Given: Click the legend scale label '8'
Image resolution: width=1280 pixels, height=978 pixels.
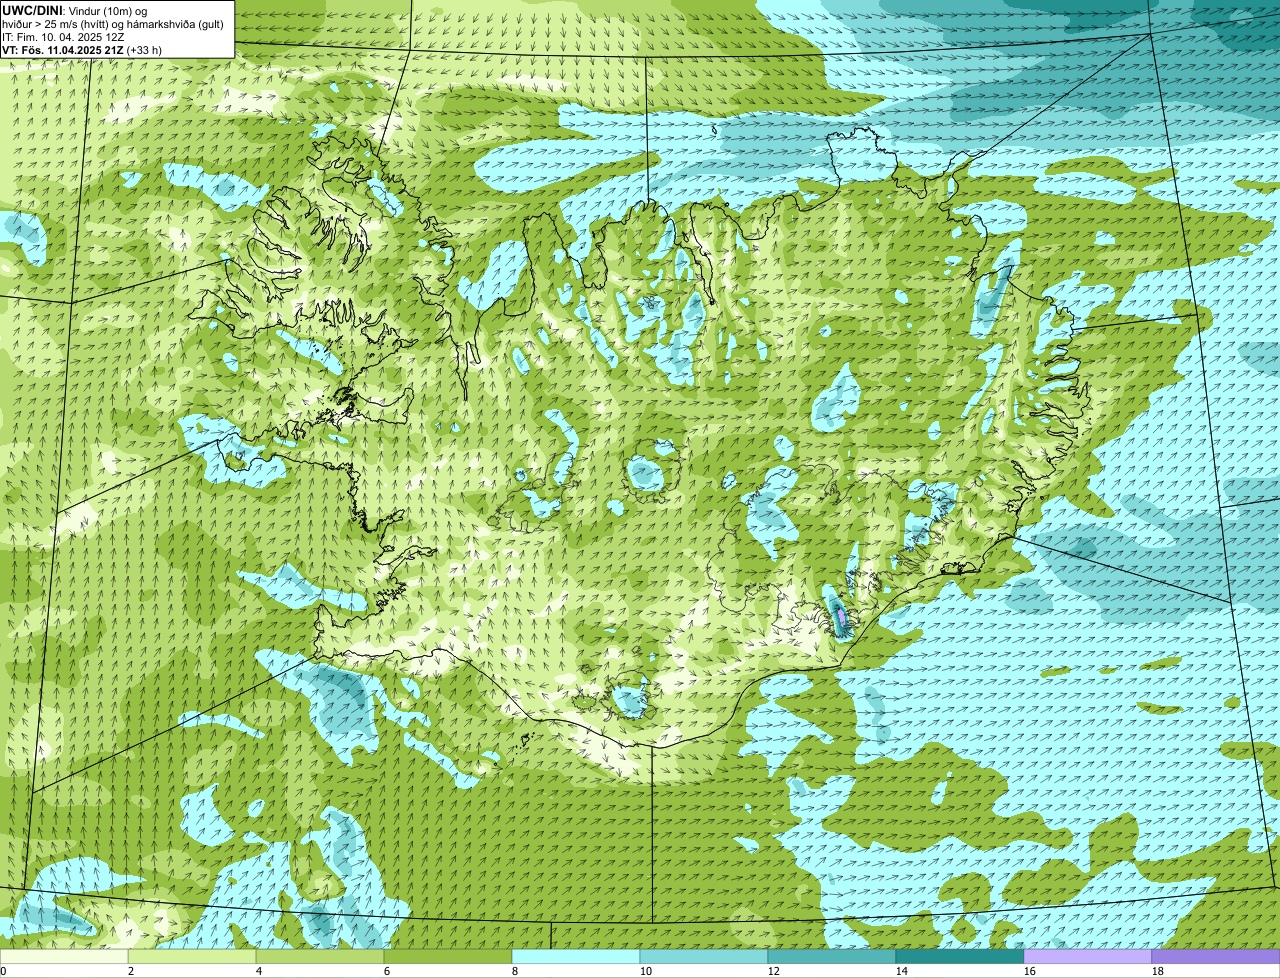Looking at the screenshot, I should (x=515, y=971).
